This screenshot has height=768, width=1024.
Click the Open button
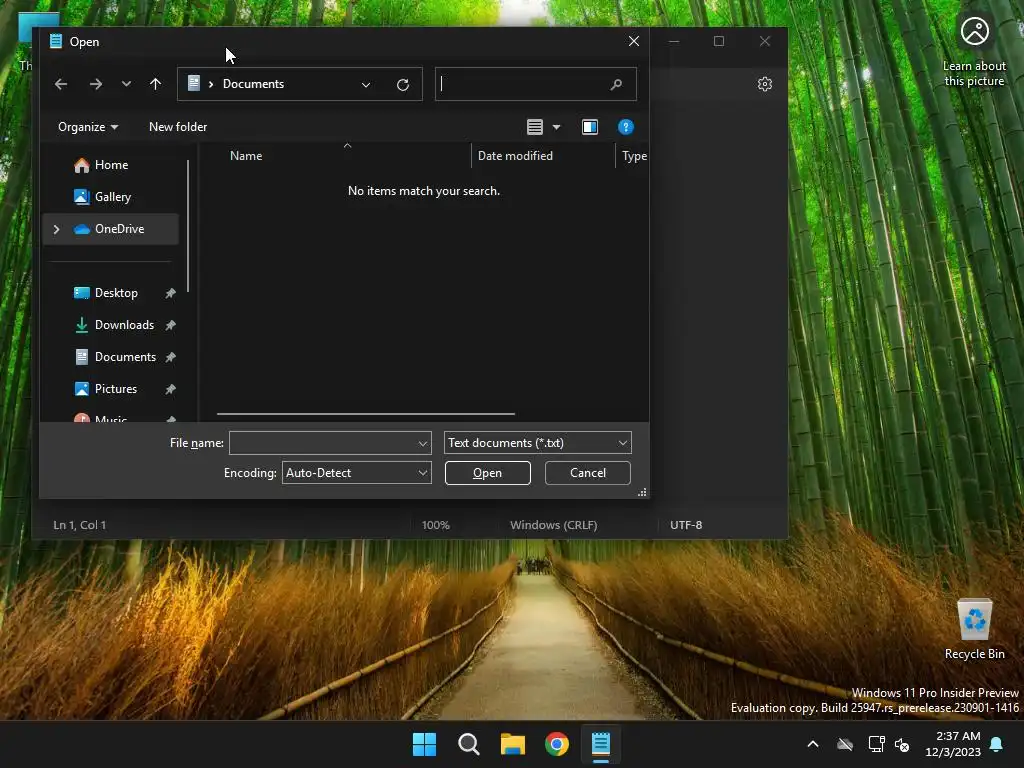tap(488, 473)
